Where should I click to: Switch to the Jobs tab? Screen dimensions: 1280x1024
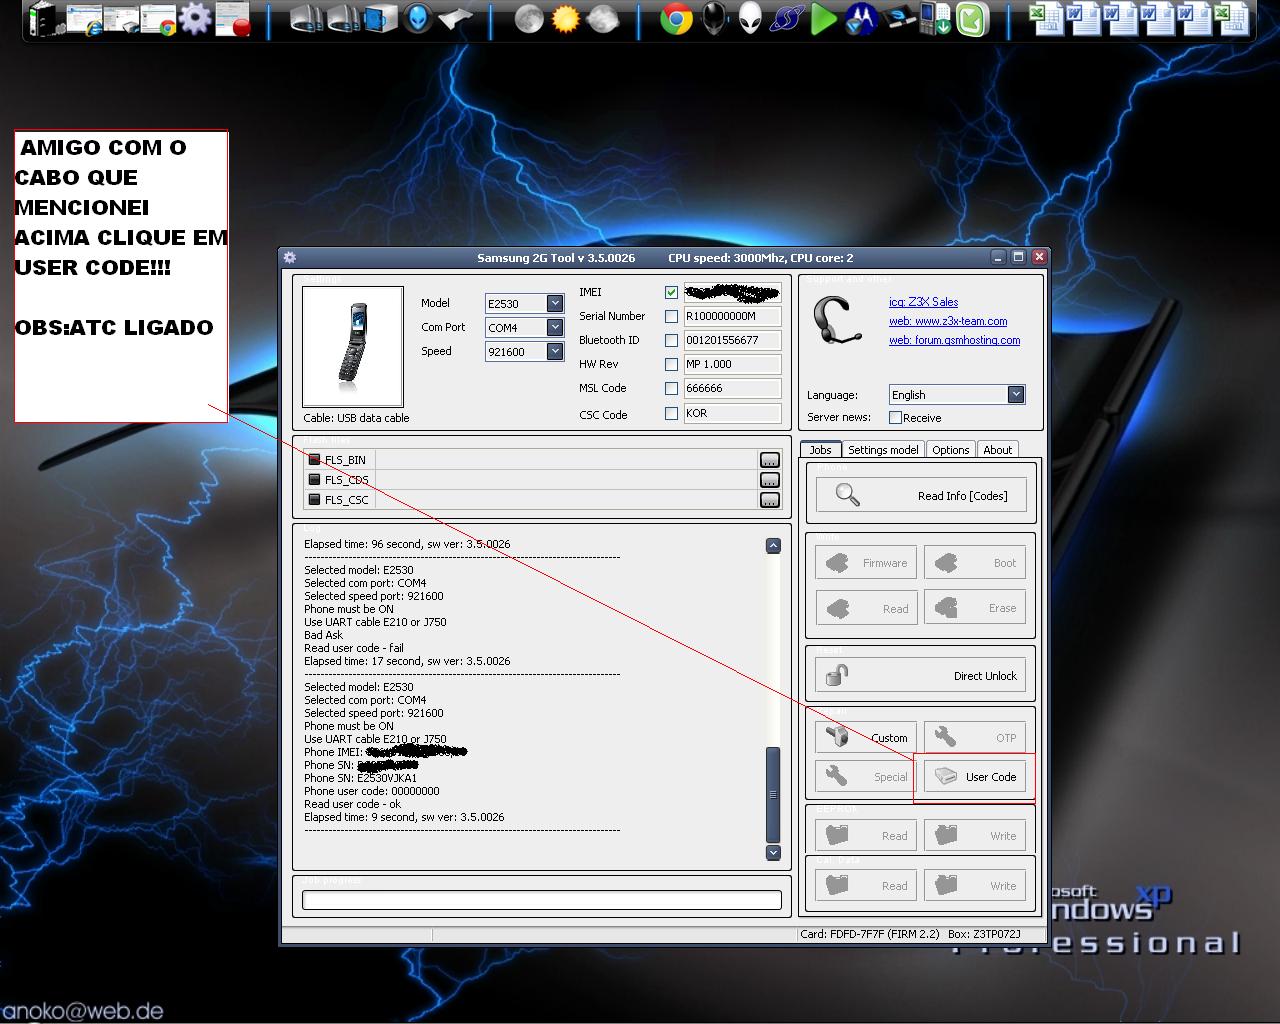[x=820, y=450]
